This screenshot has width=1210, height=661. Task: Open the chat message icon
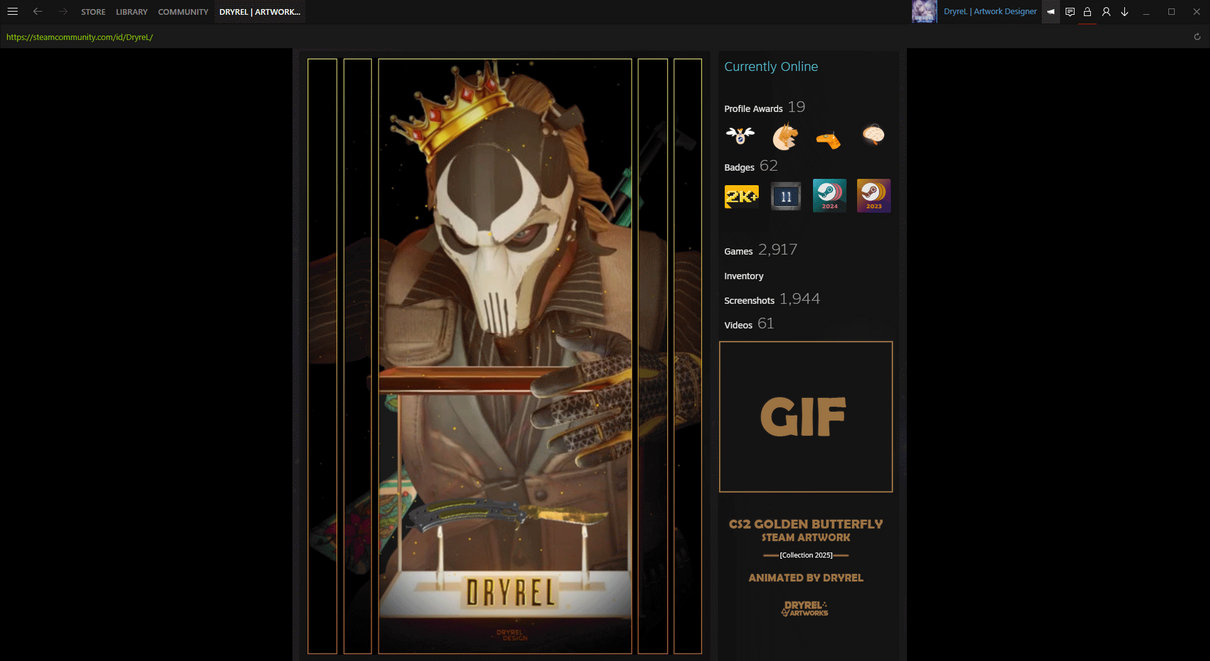click(x=1070, y=12)
